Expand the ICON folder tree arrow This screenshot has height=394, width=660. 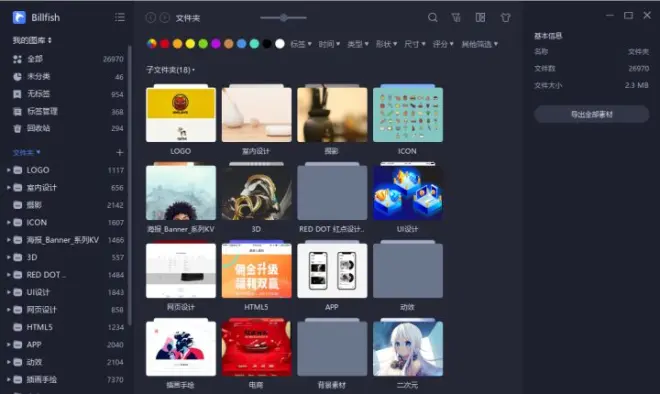(x=8, y=222)
